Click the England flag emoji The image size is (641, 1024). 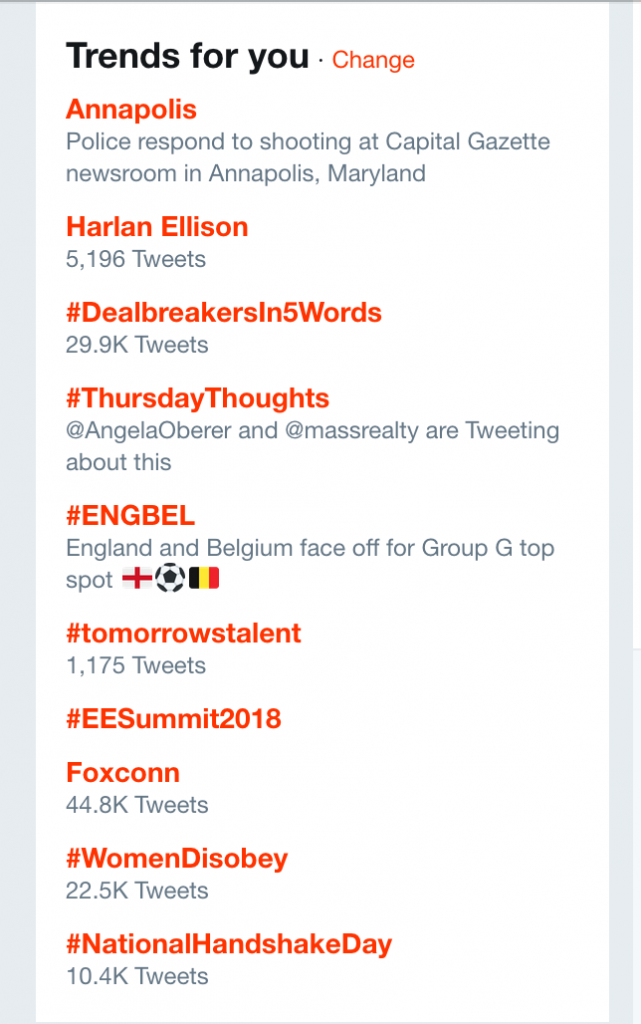[137, 579]
